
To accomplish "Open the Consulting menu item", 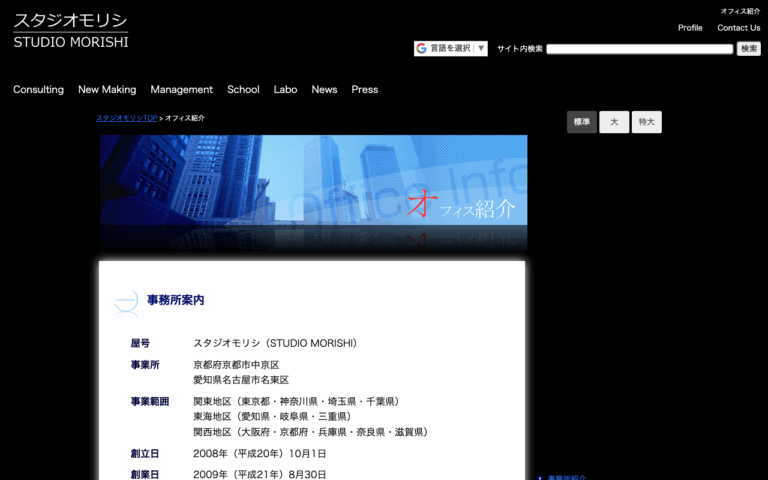I will [38, 90].
